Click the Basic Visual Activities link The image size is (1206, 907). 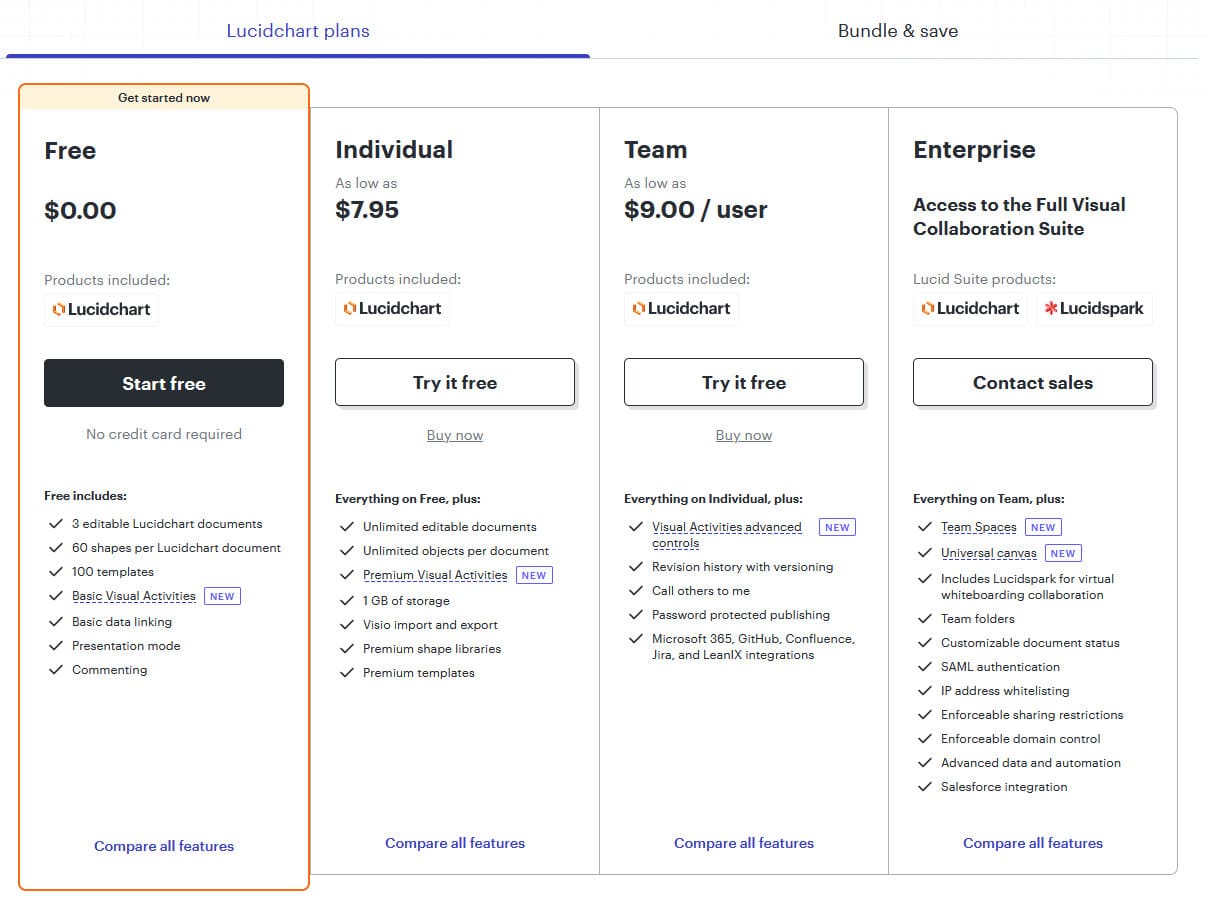click(134, 596)
